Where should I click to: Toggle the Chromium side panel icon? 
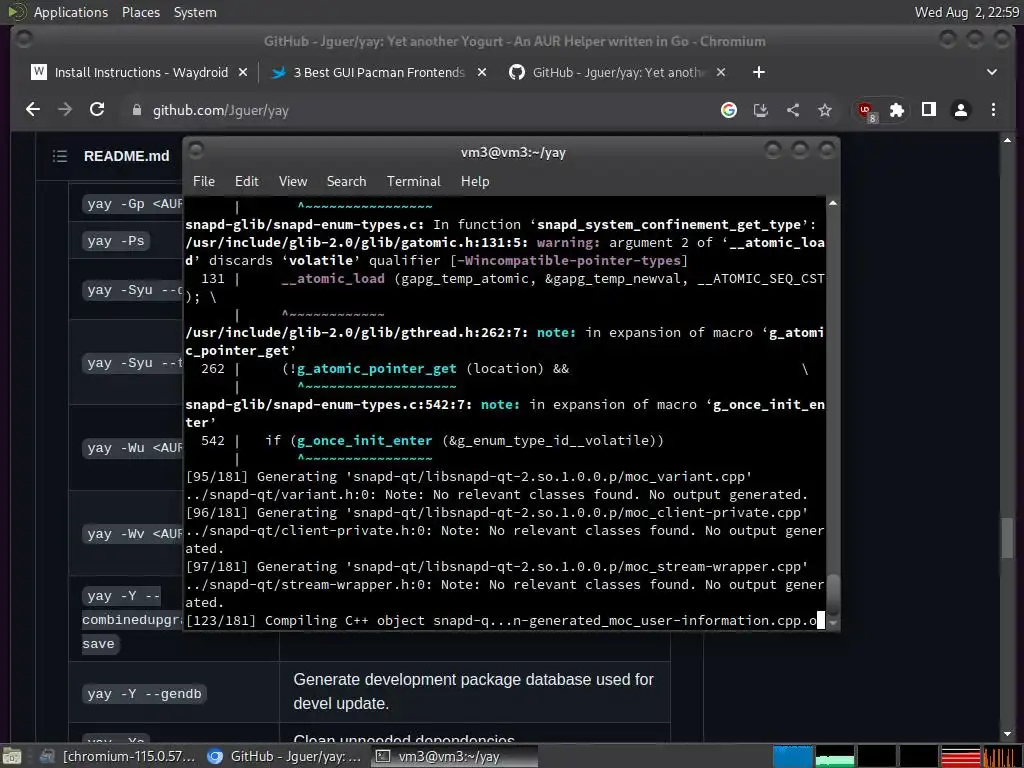pyautogui.click(x=928, y=110)
